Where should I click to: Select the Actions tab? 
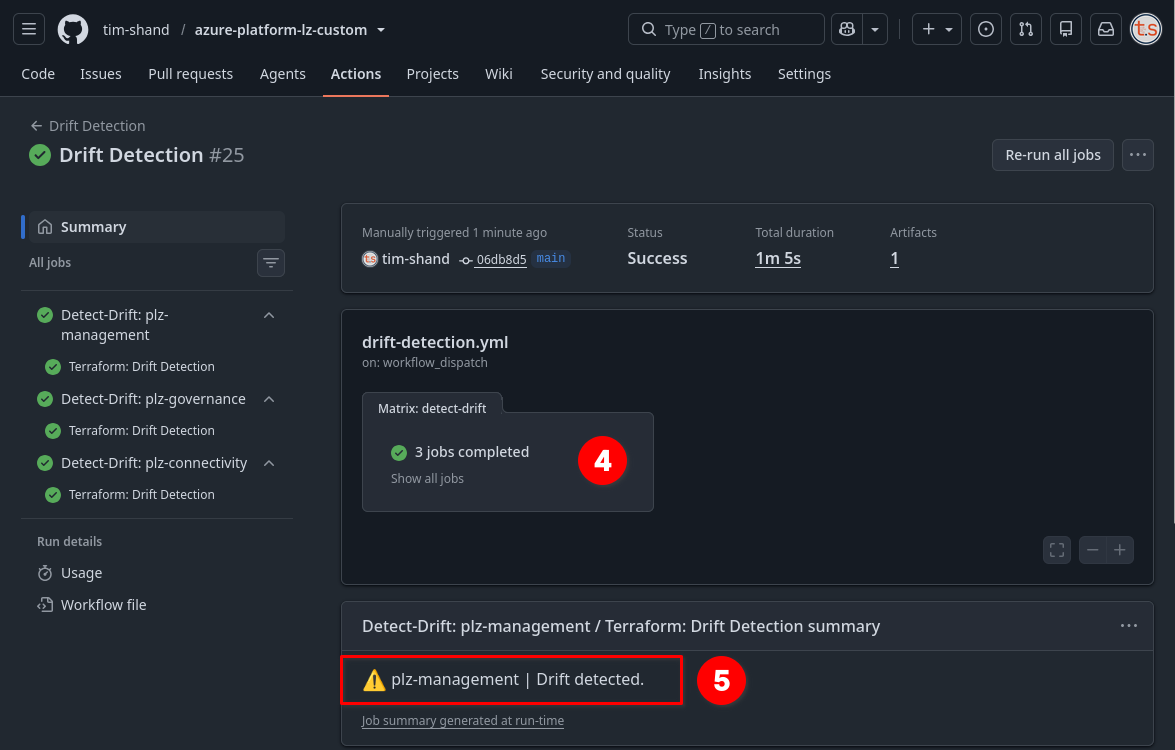click(x=356, y=74)
